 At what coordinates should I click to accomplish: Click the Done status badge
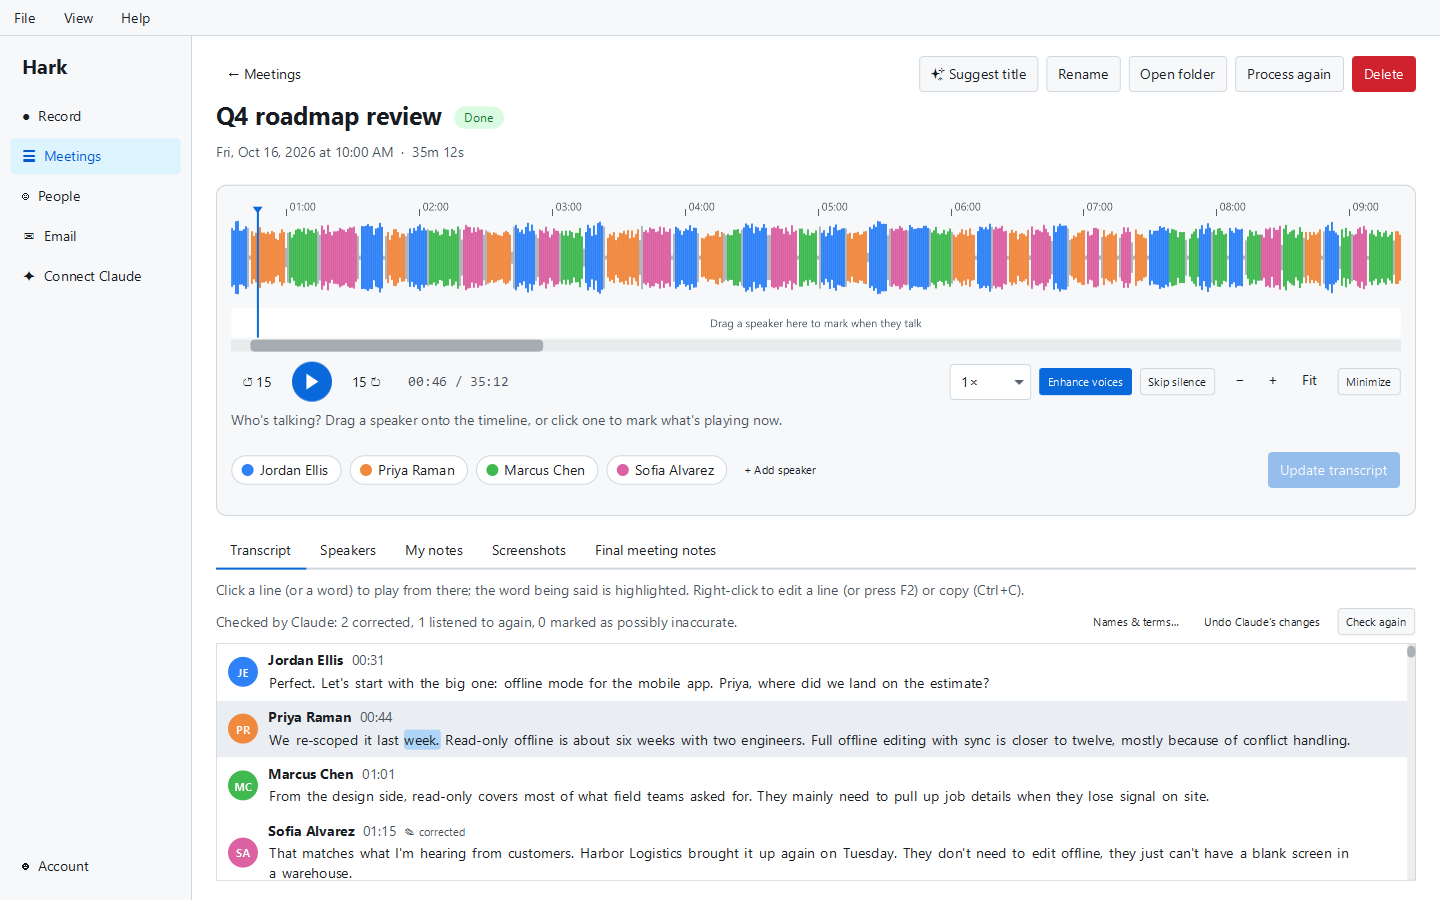point(479,118)
